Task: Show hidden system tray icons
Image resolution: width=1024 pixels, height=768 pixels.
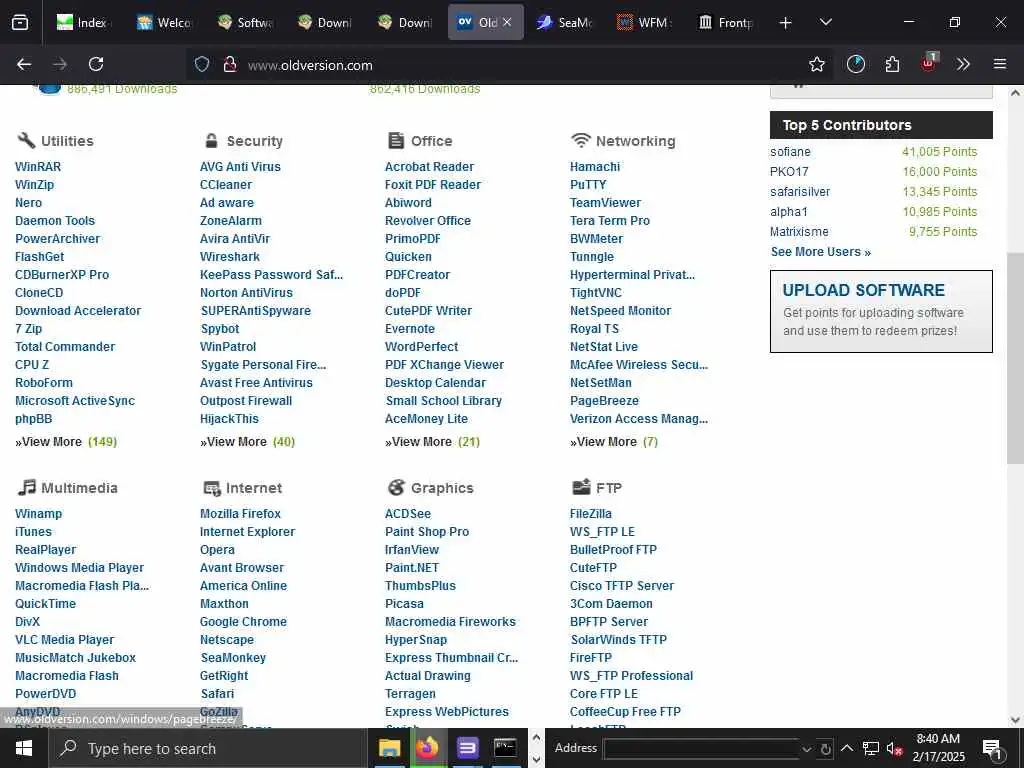Action: (x=846, y=748)
